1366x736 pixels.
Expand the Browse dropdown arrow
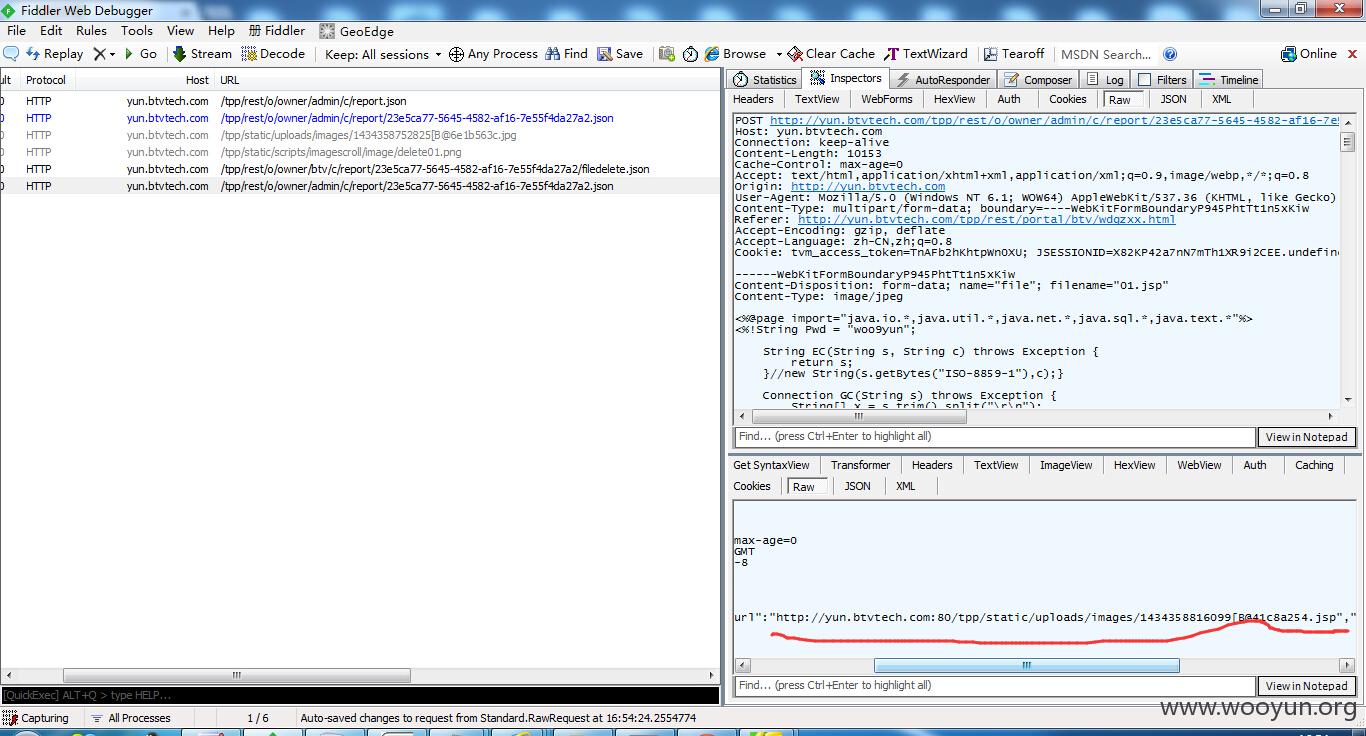click(x=778, y=54)
